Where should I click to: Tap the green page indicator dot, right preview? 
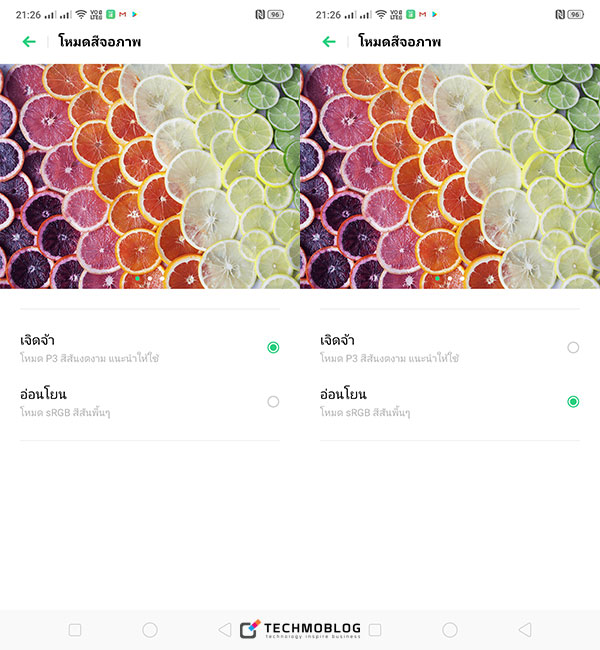(437, 279)
